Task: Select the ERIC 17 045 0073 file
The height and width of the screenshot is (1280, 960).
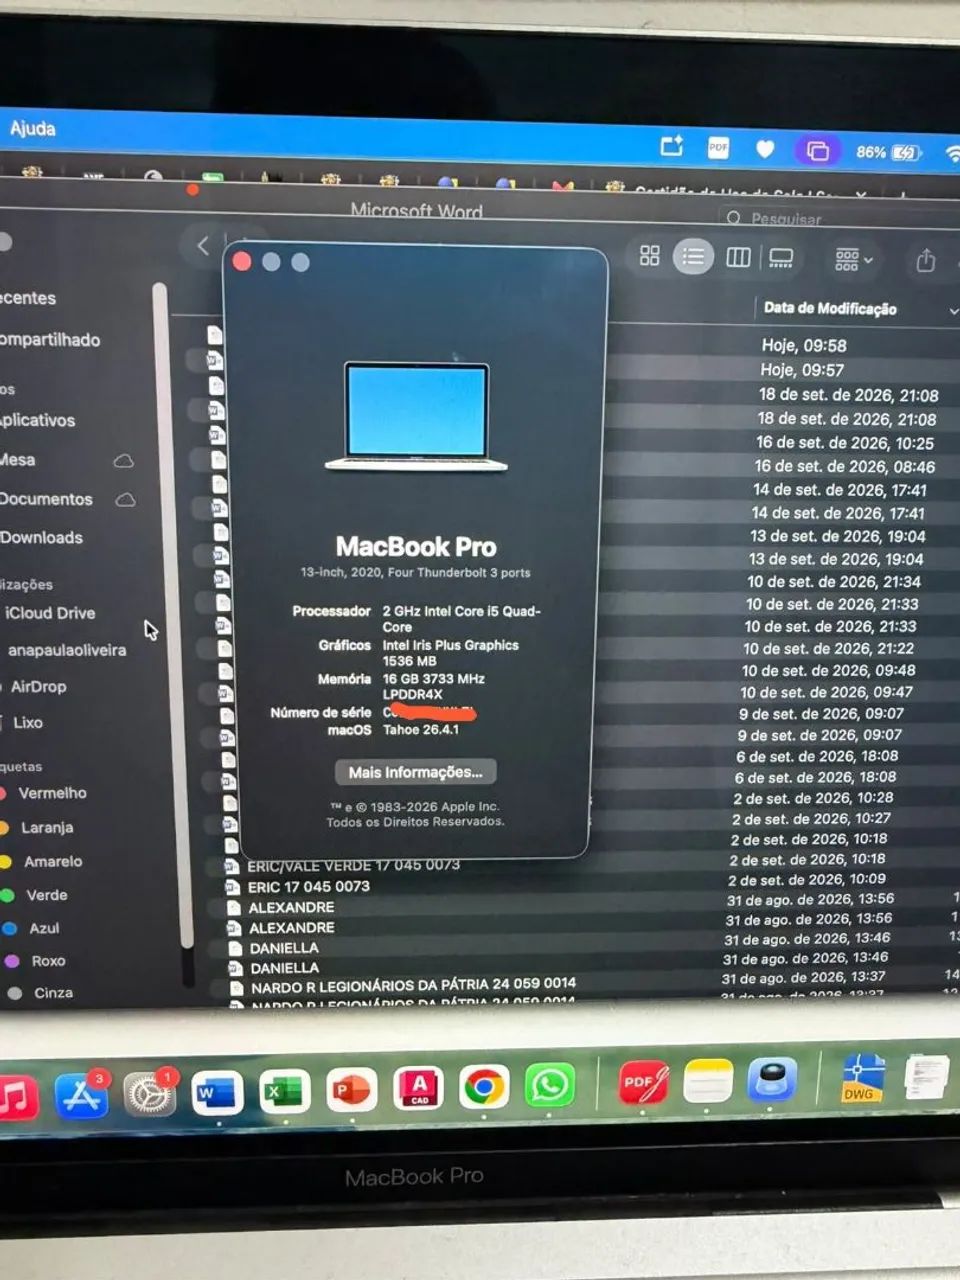Action: 309,886
